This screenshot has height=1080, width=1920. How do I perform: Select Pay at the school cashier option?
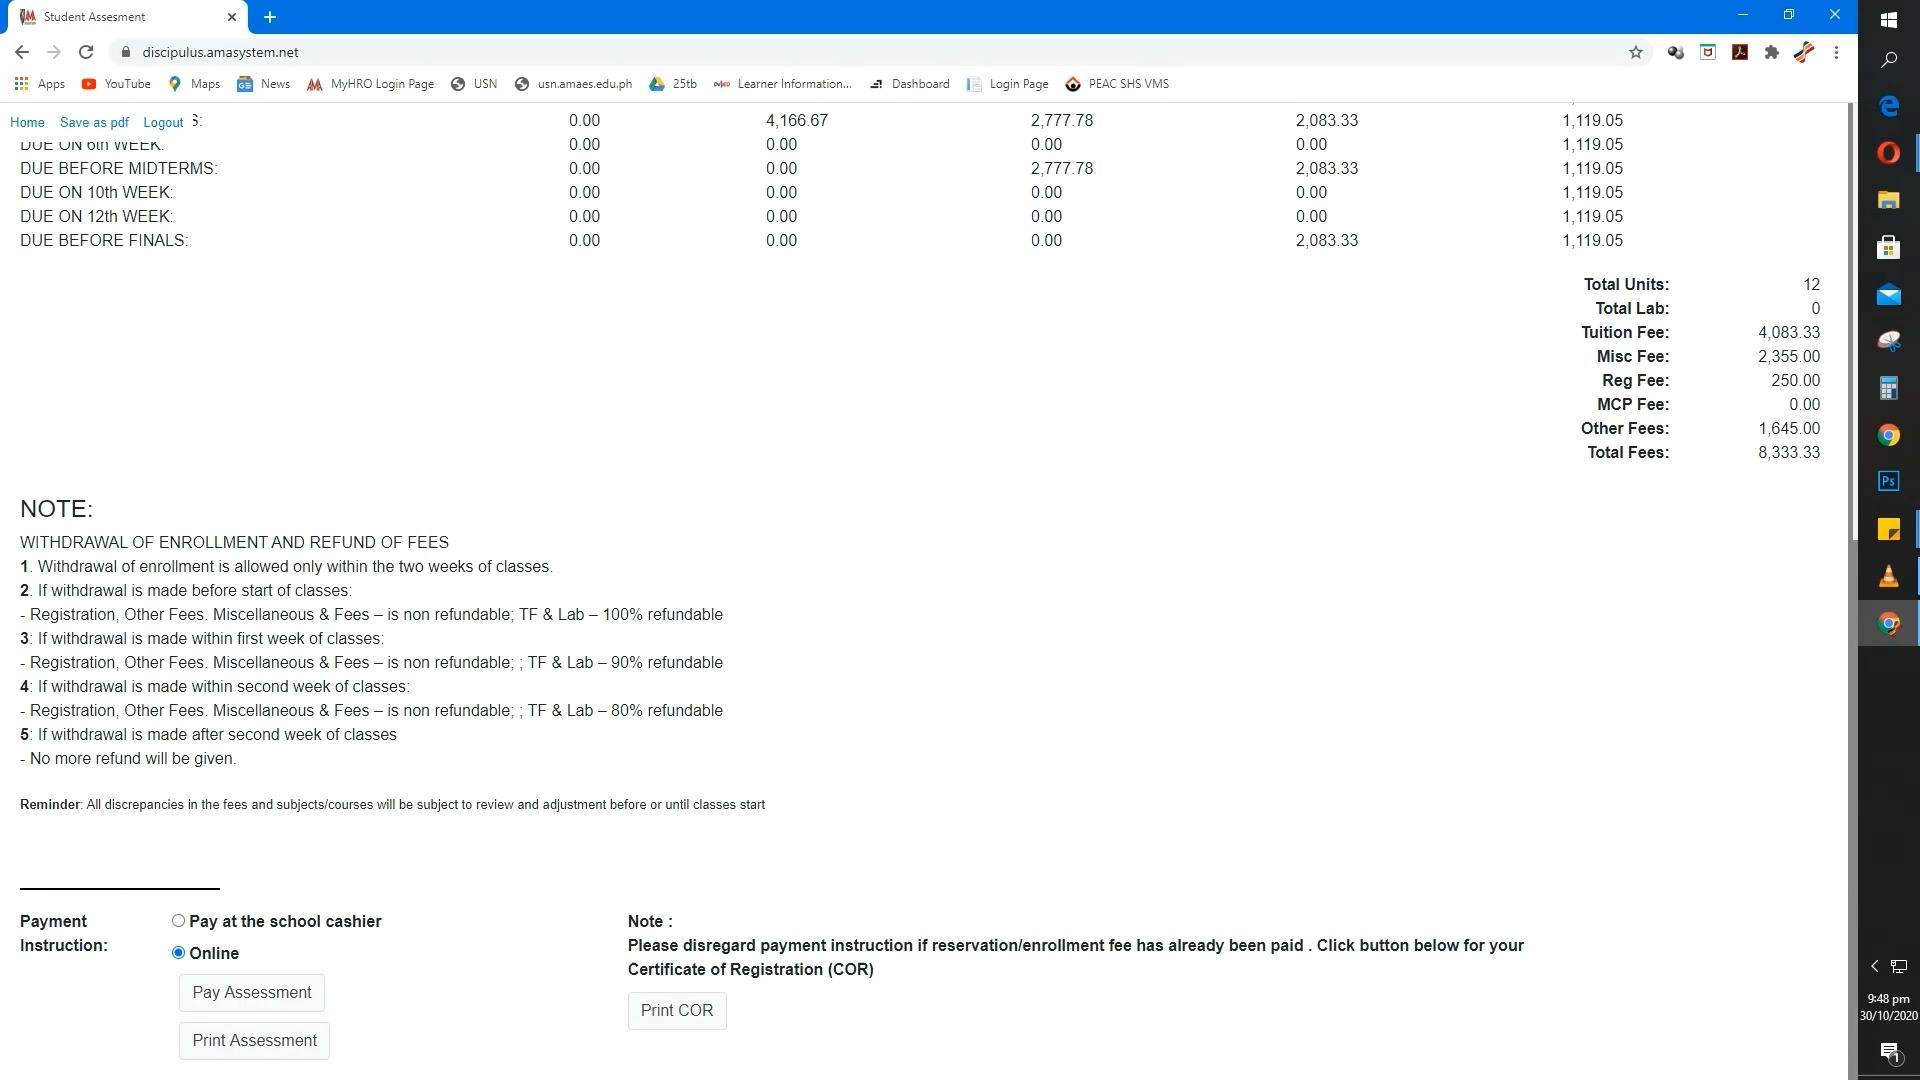pos(178,921)
